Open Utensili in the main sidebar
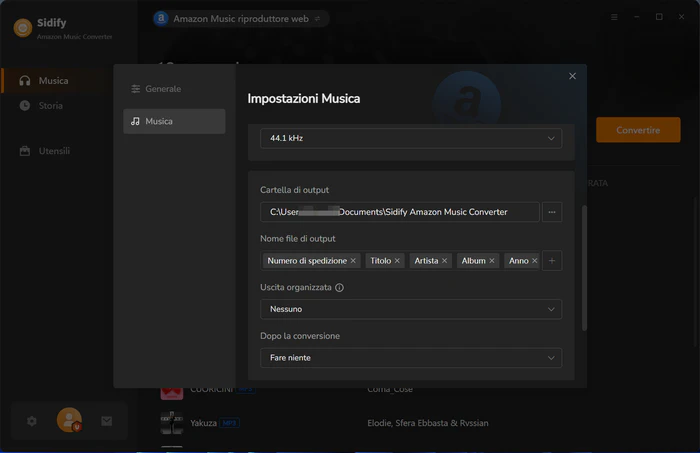The width and height of the screenshot is (700, 453). pos(54,151)
